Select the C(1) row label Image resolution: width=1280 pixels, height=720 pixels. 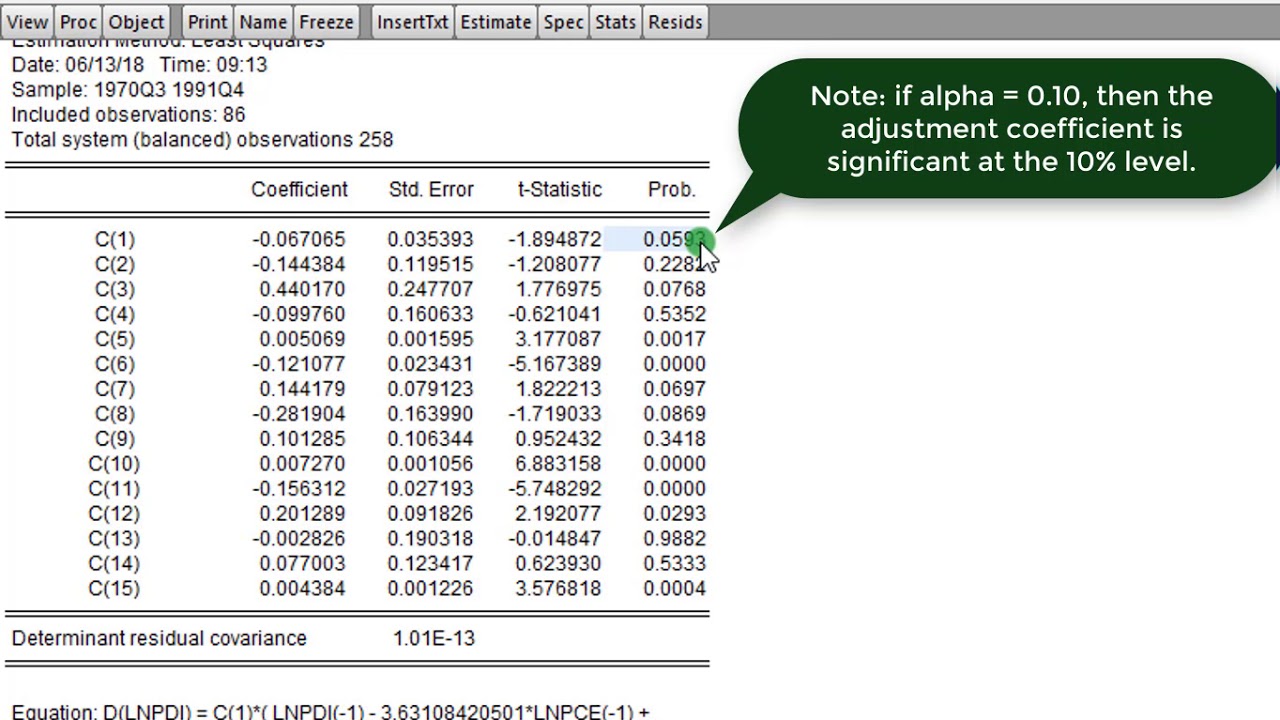pos(115,240)
